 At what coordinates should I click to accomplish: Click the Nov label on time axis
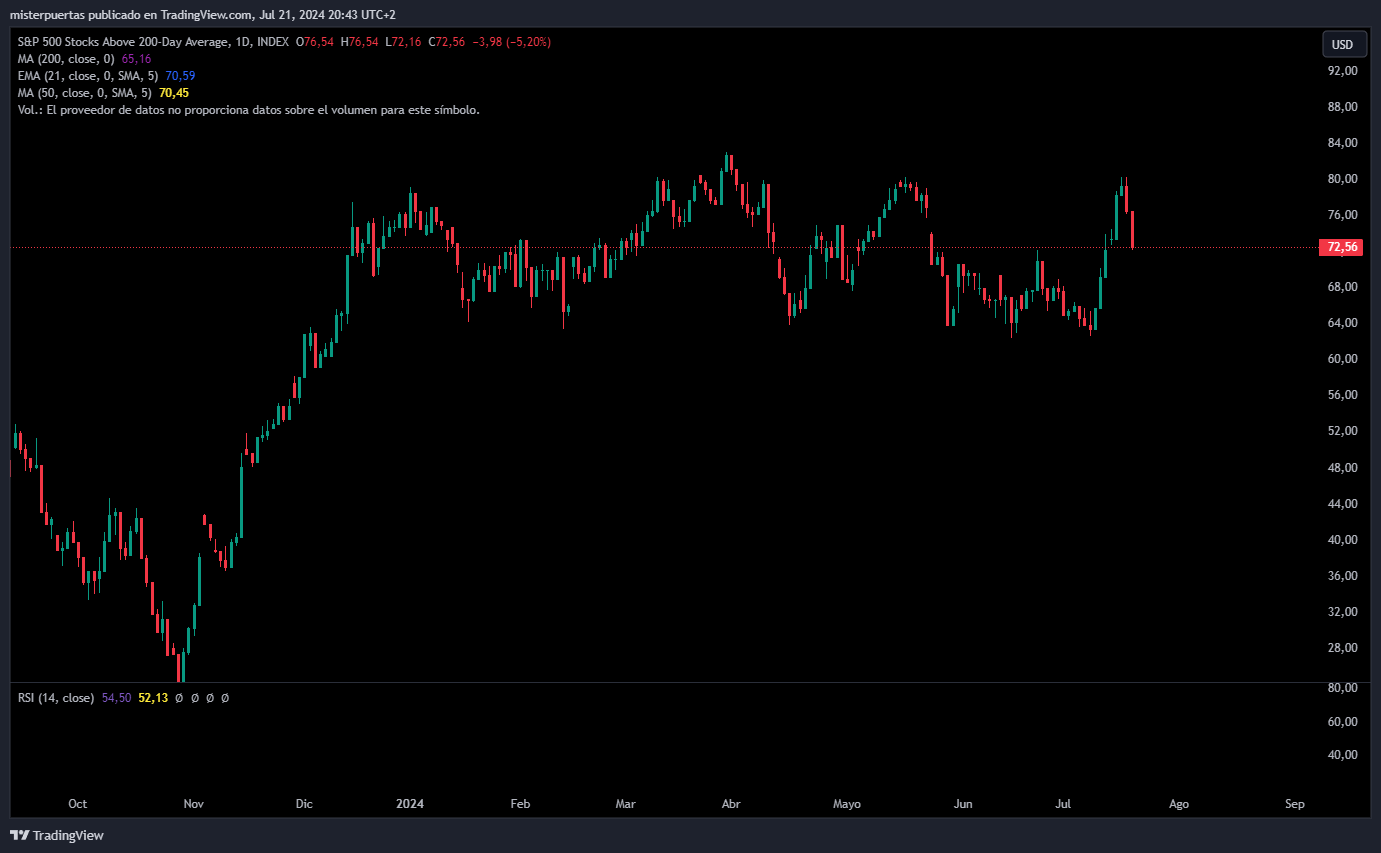click(x=194, y=804)
